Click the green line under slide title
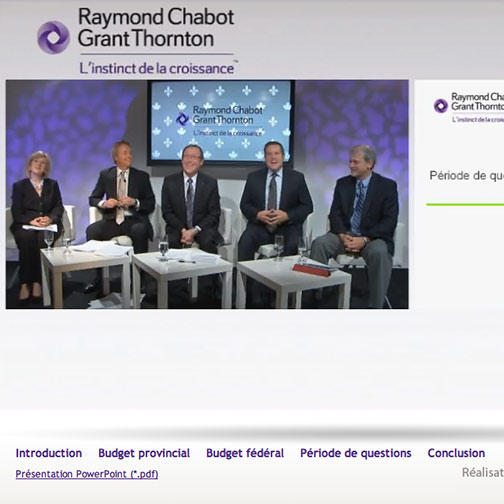The height and width of the screenshot is (504, 504). 465,204
